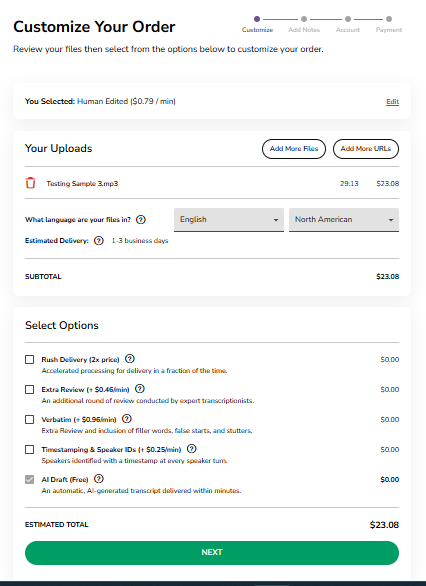Screen dimensions: 426x586
Task: Show Rush Delivery help tooltip icon
Action: (130, 359)
